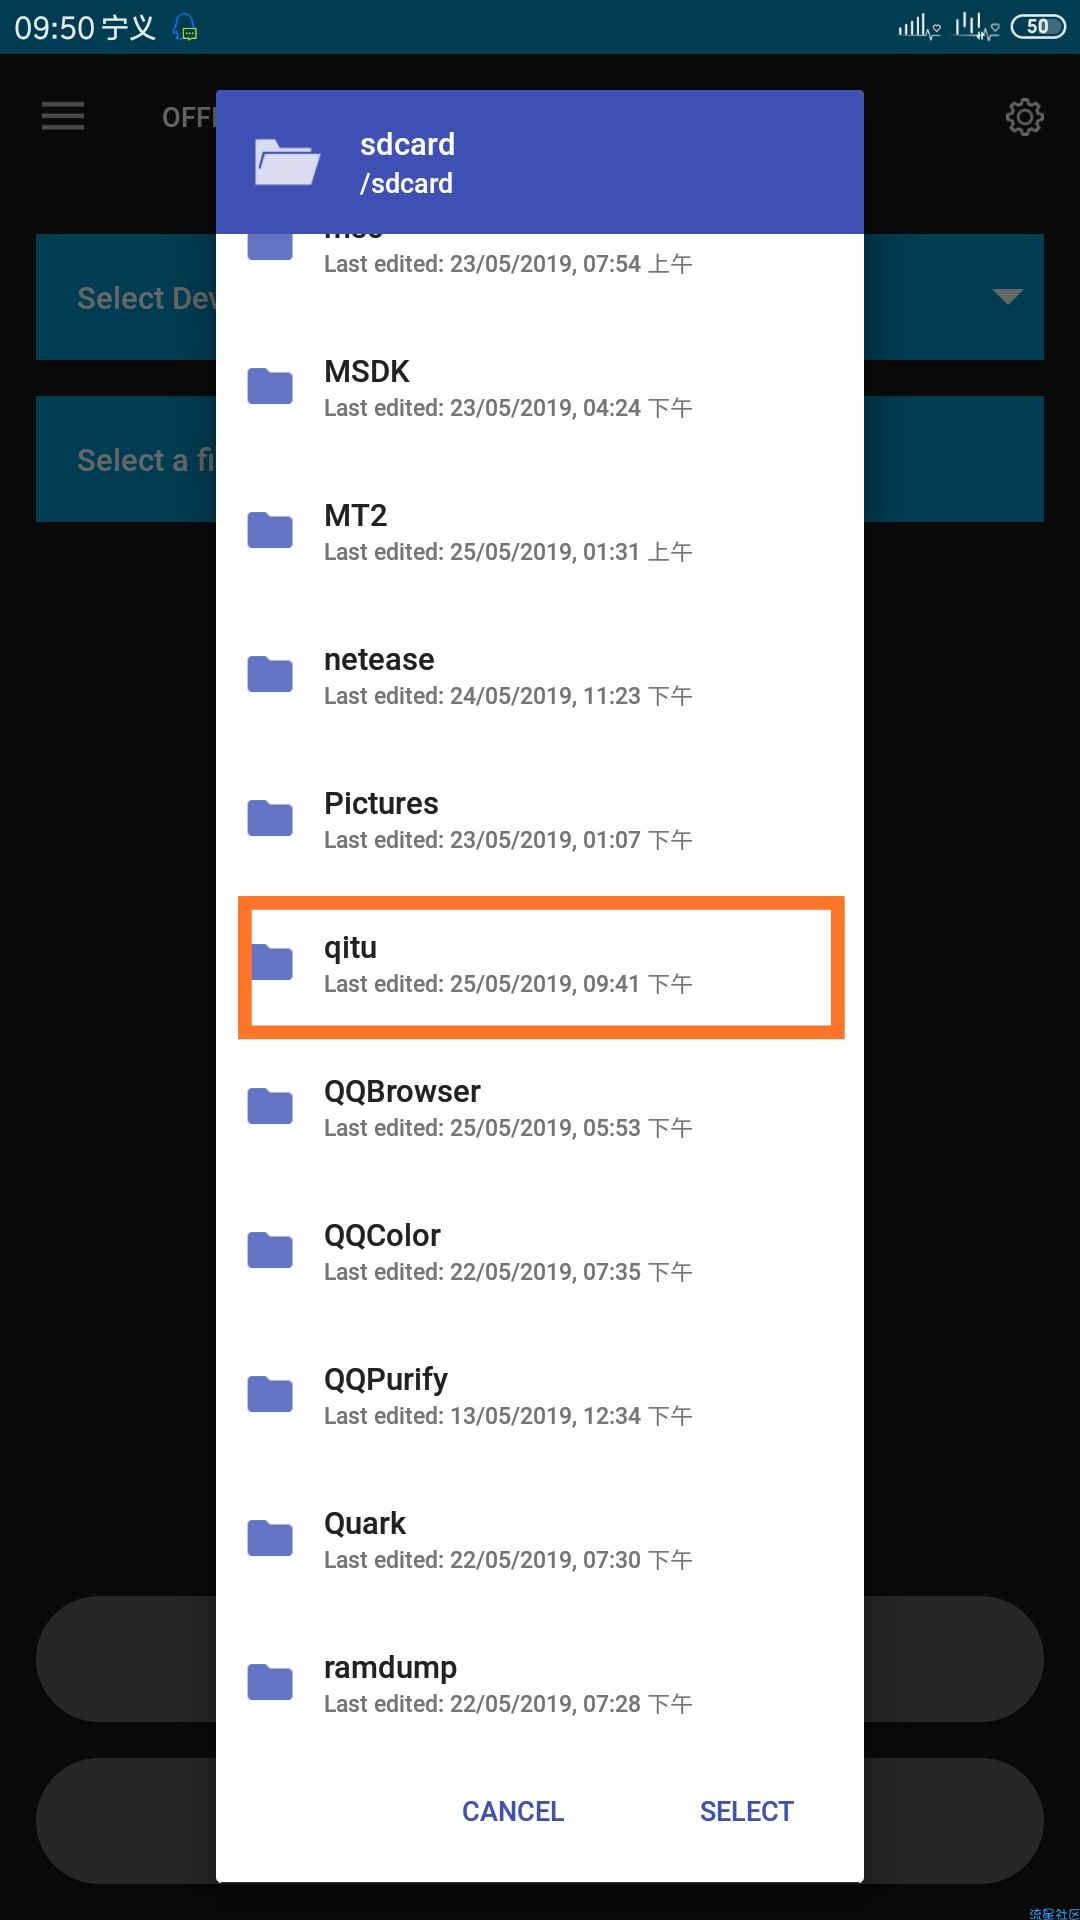1080x1920 pixels.
Task: Expand the Select Device dropdown arrow
Action: click(1007, 296)
